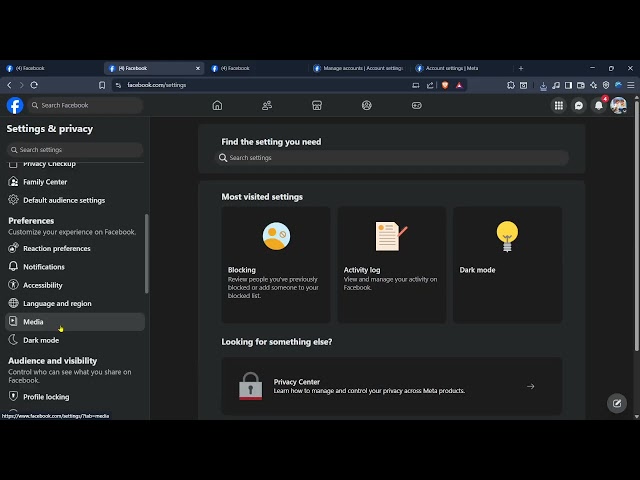Click the sidebar scrollbar thumb
This screenshot has height=480, width=640.
pos(147,253)
